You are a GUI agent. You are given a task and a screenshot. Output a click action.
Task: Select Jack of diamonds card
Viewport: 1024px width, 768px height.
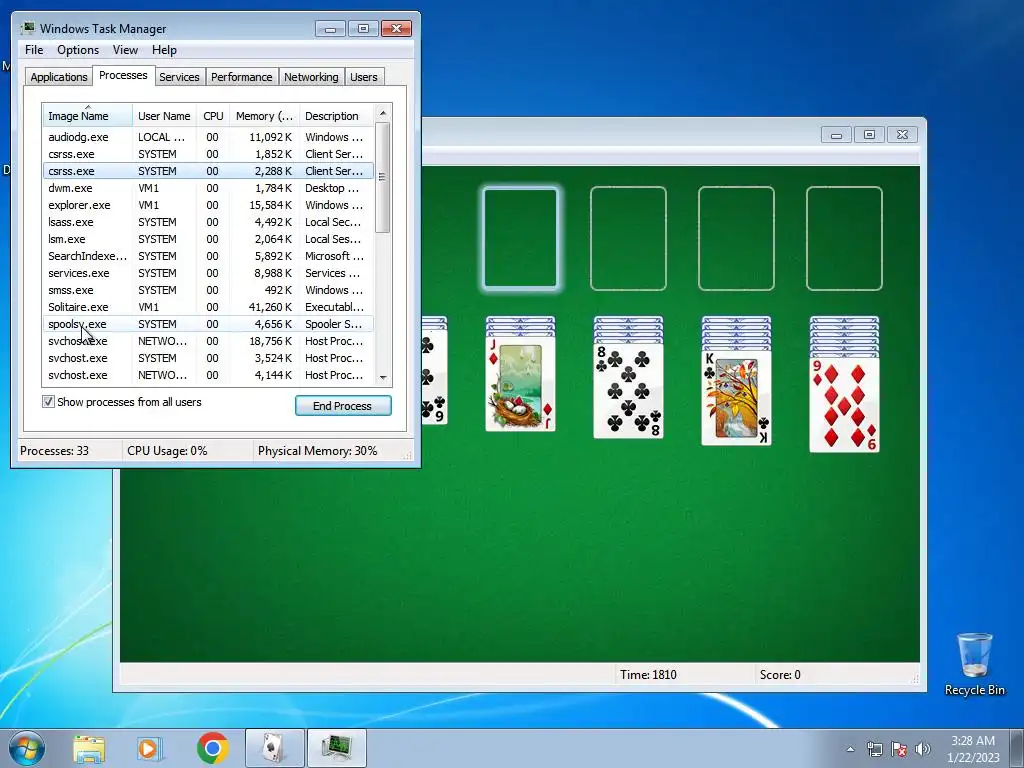[x=520, y=384]
